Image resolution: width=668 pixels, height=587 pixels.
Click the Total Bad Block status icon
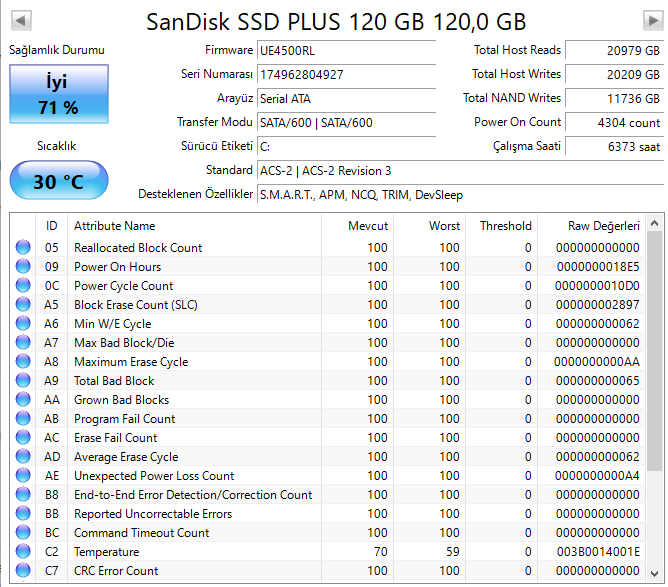pos(23,381)
